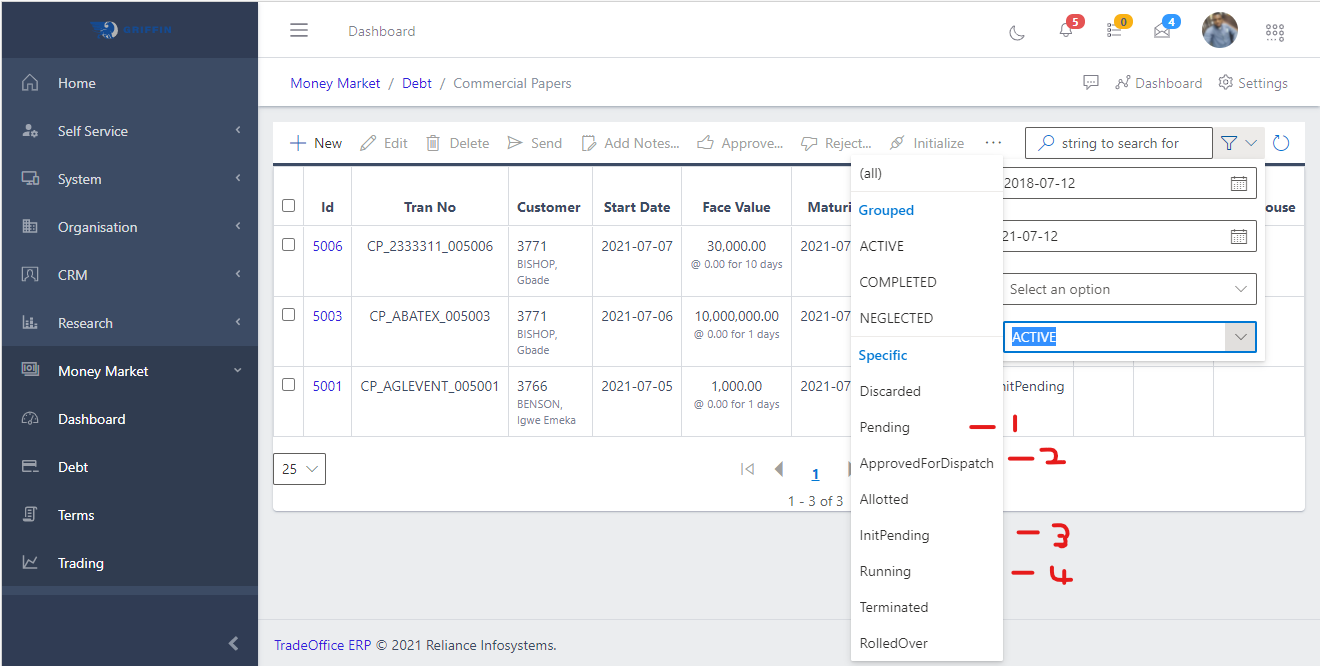Choose 'InitPending' from status list
1320x666 pixels.
[894, 535]
